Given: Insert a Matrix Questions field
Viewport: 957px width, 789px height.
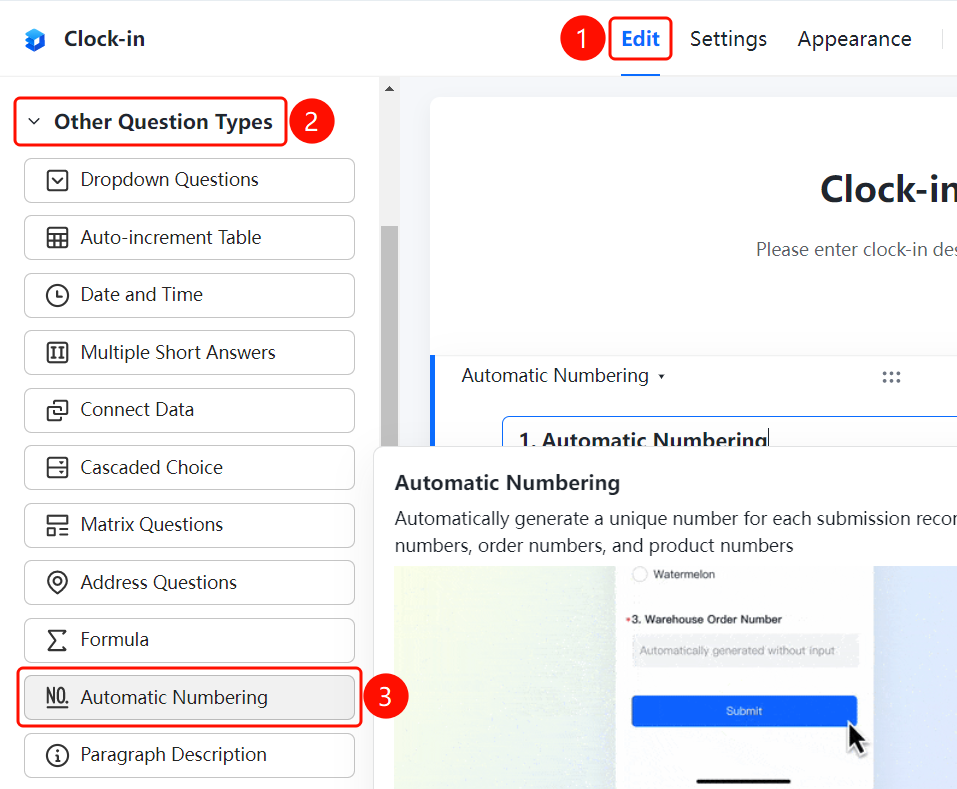Looking at the screenshot, I should point(189,525).
